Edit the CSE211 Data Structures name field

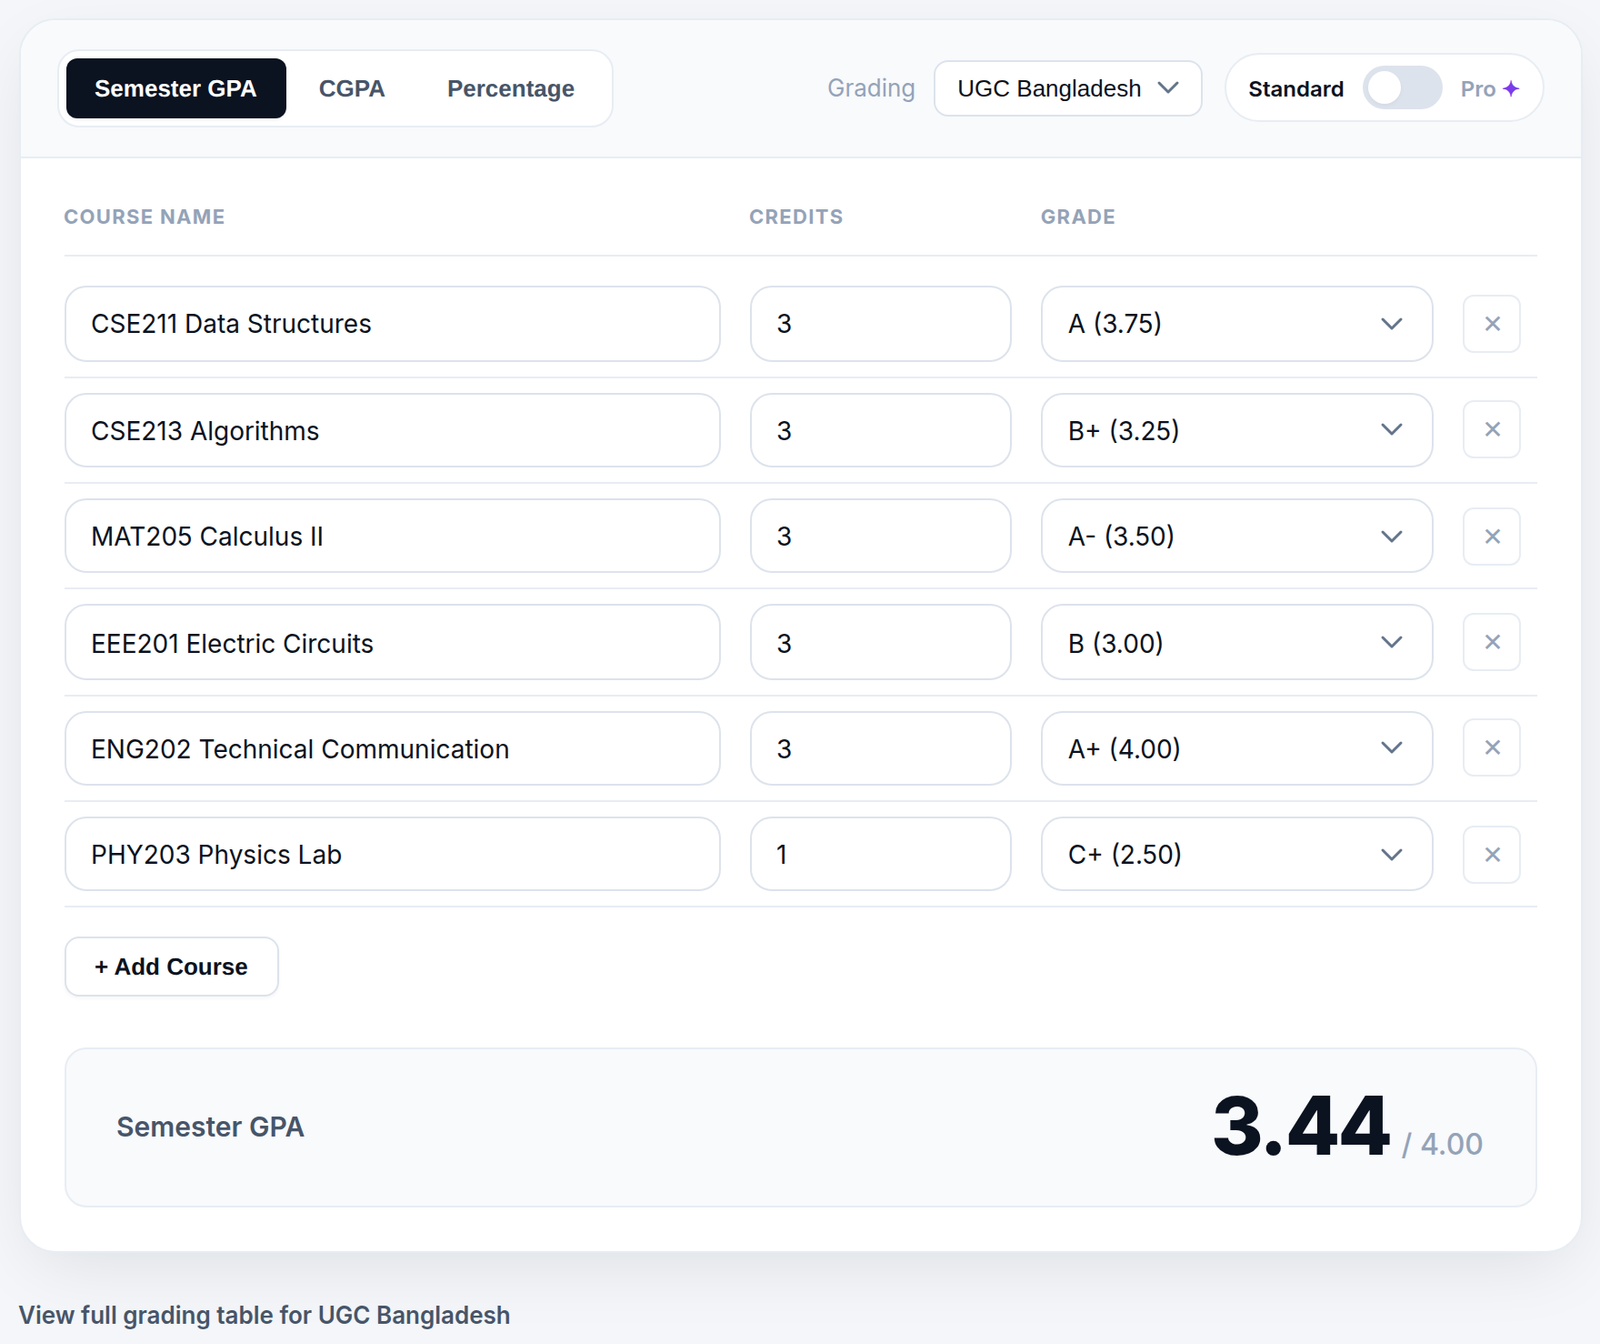392,324
